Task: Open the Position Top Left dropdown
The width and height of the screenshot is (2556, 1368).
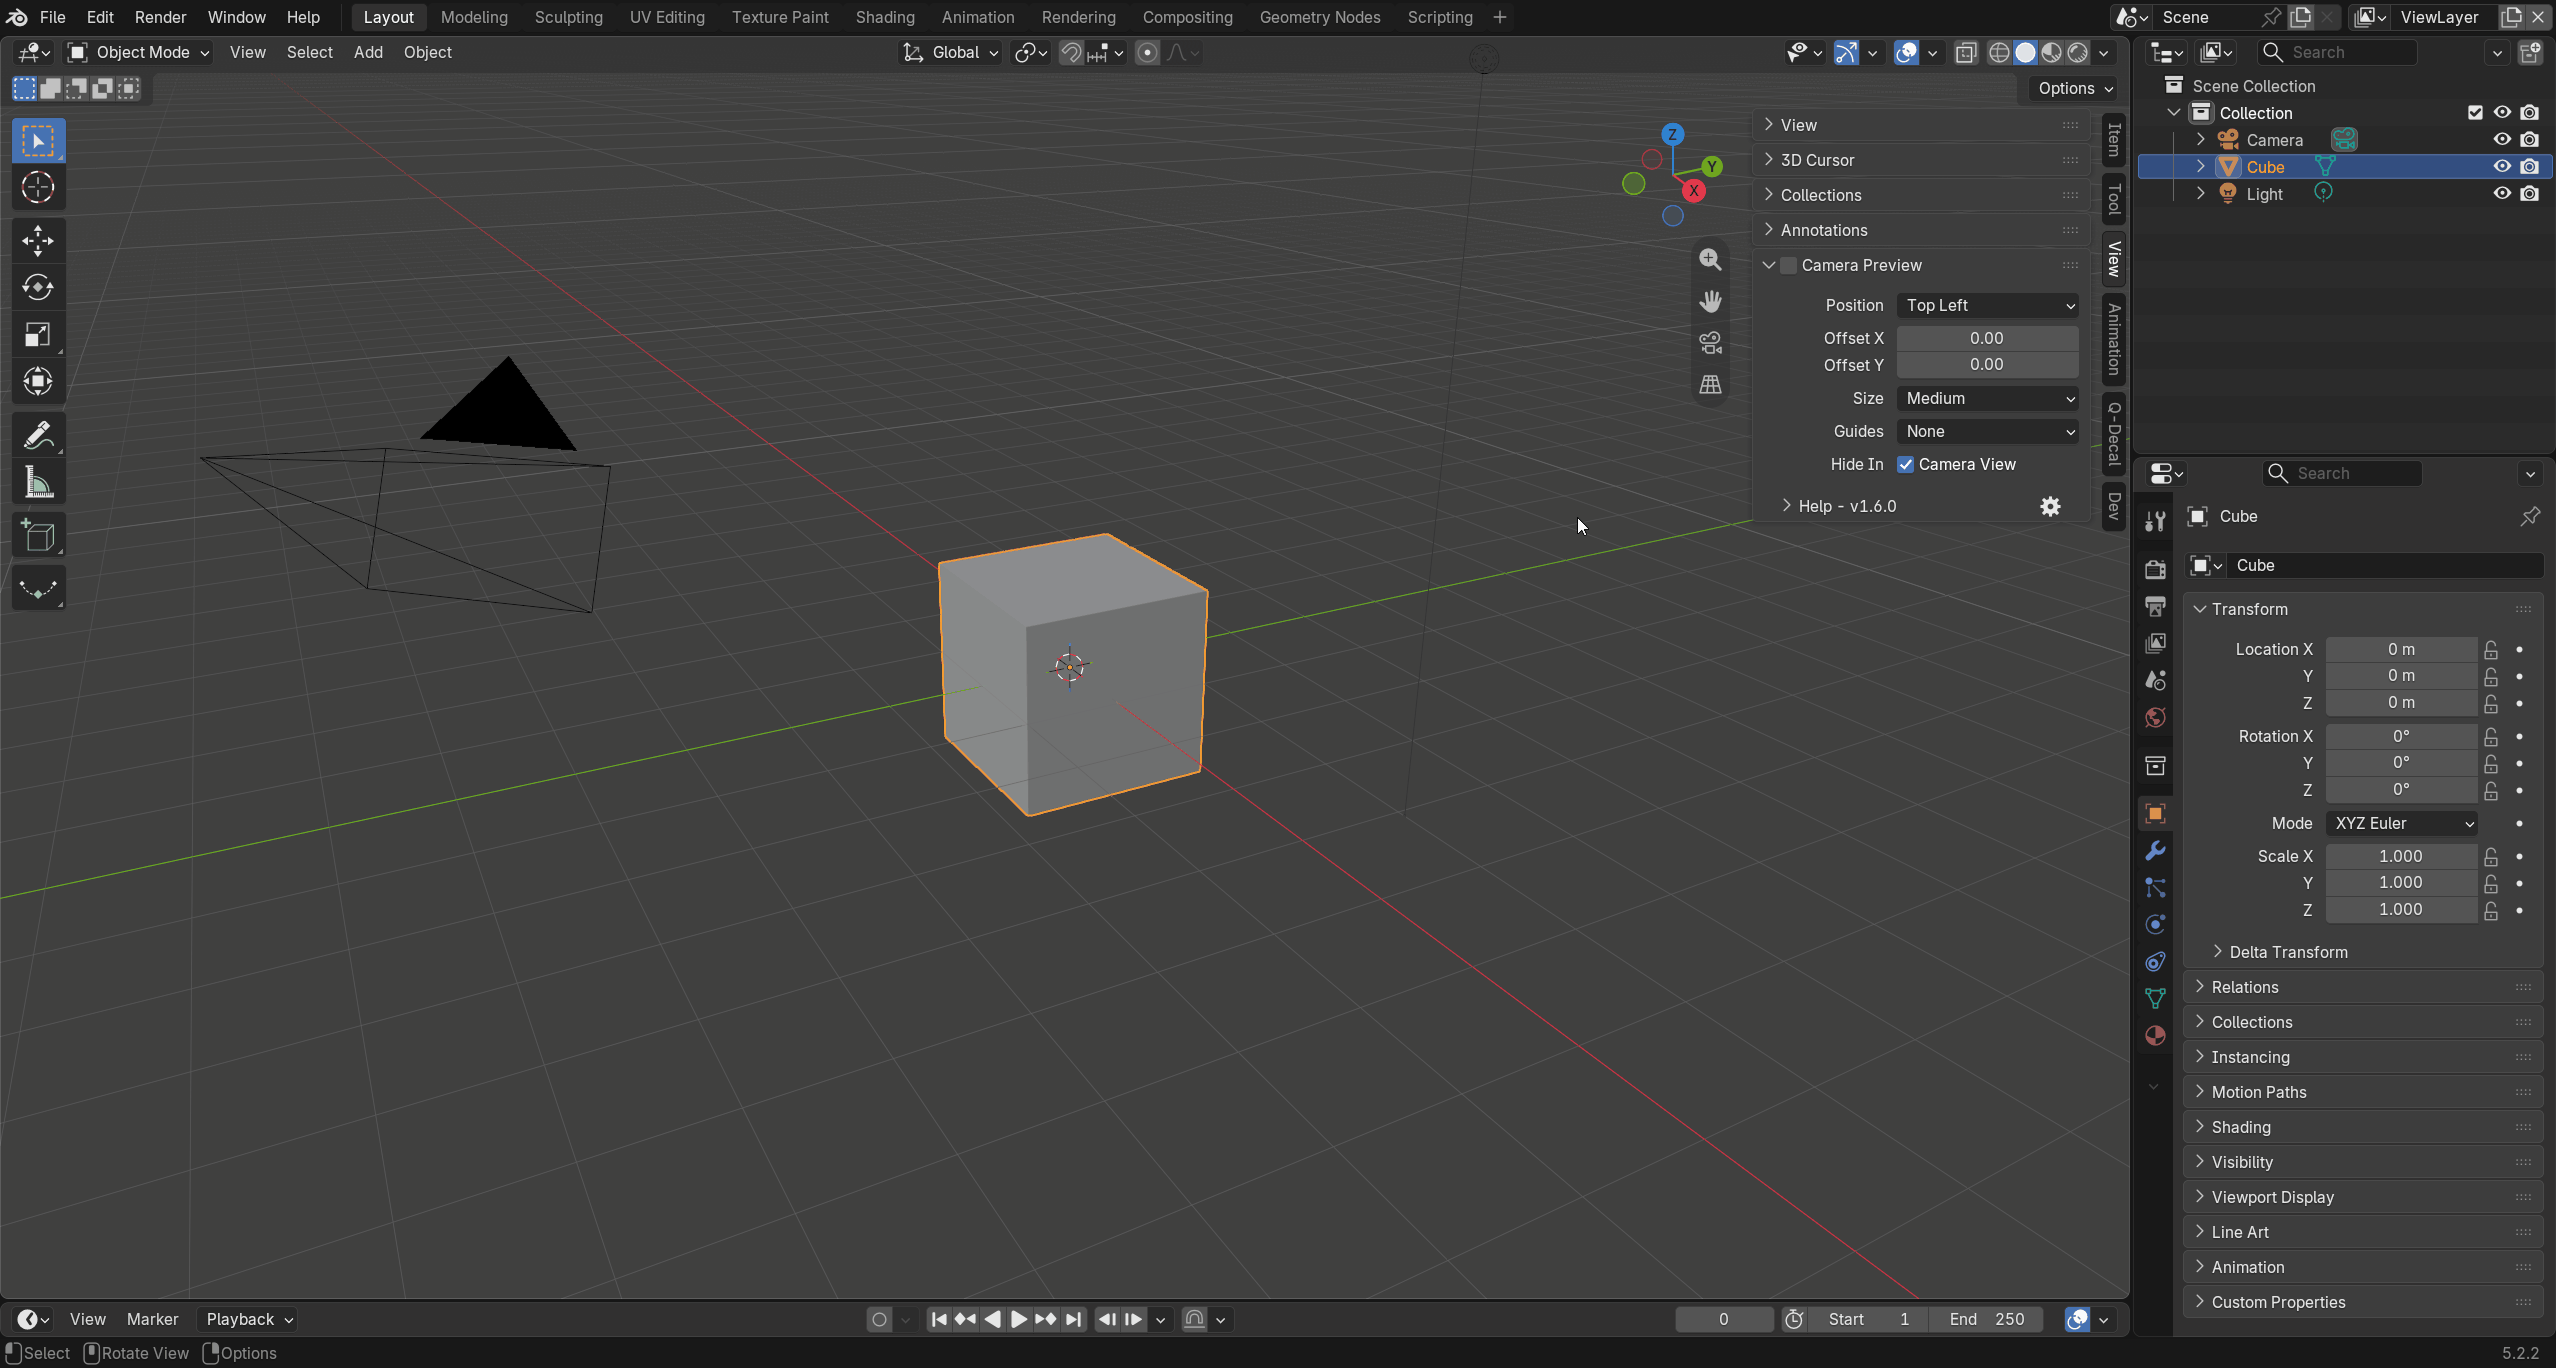Action: 1987,305
